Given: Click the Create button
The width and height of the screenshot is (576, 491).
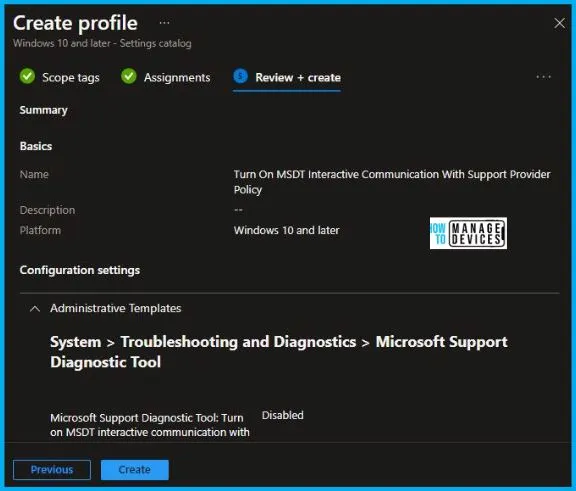Looking at the screenshot, I should tap(135, 470).
